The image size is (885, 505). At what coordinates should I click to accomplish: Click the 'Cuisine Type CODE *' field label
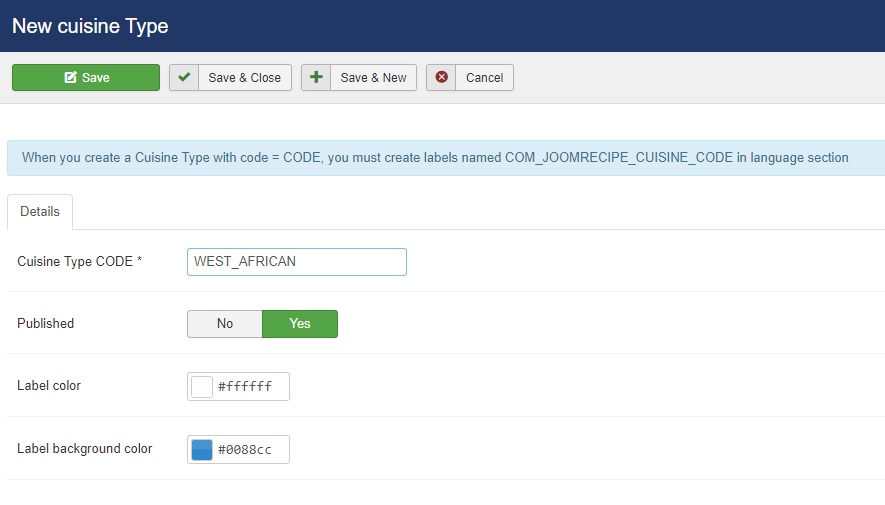point(80,262)
